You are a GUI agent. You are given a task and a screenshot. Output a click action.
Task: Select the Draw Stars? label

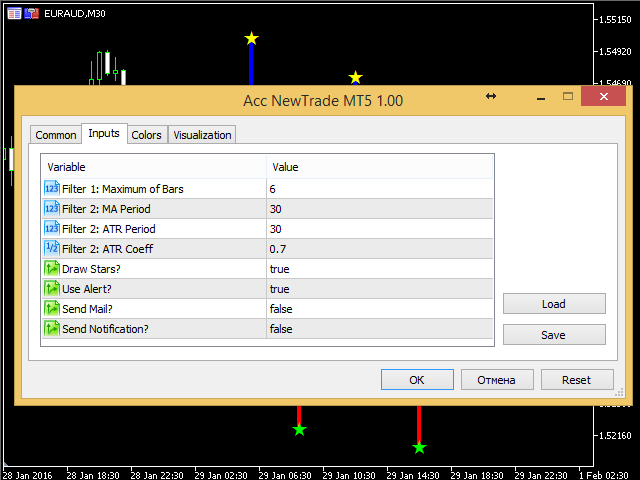coord(91,269)
